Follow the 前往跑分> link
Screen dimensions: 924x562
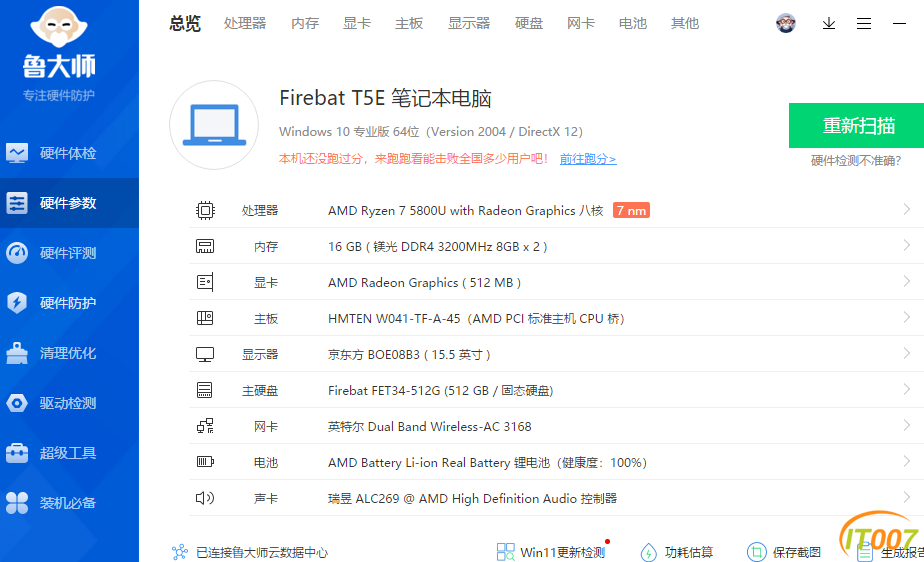pos(588,159)
